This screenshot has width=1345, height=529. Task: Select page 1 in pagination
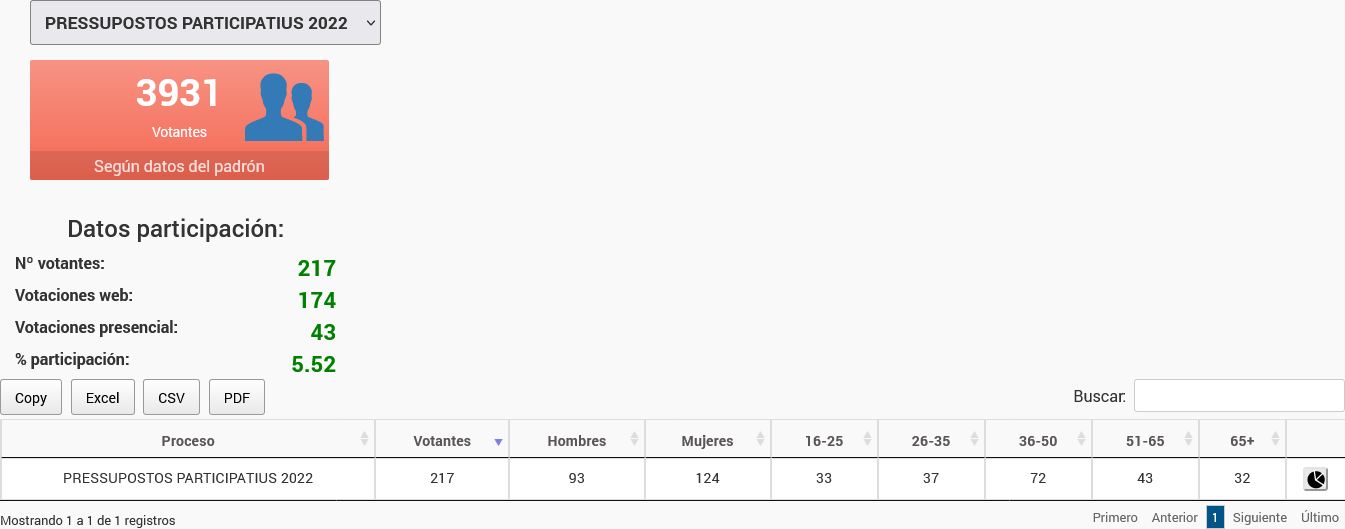pyautogui.click(x=1215, y=518)
